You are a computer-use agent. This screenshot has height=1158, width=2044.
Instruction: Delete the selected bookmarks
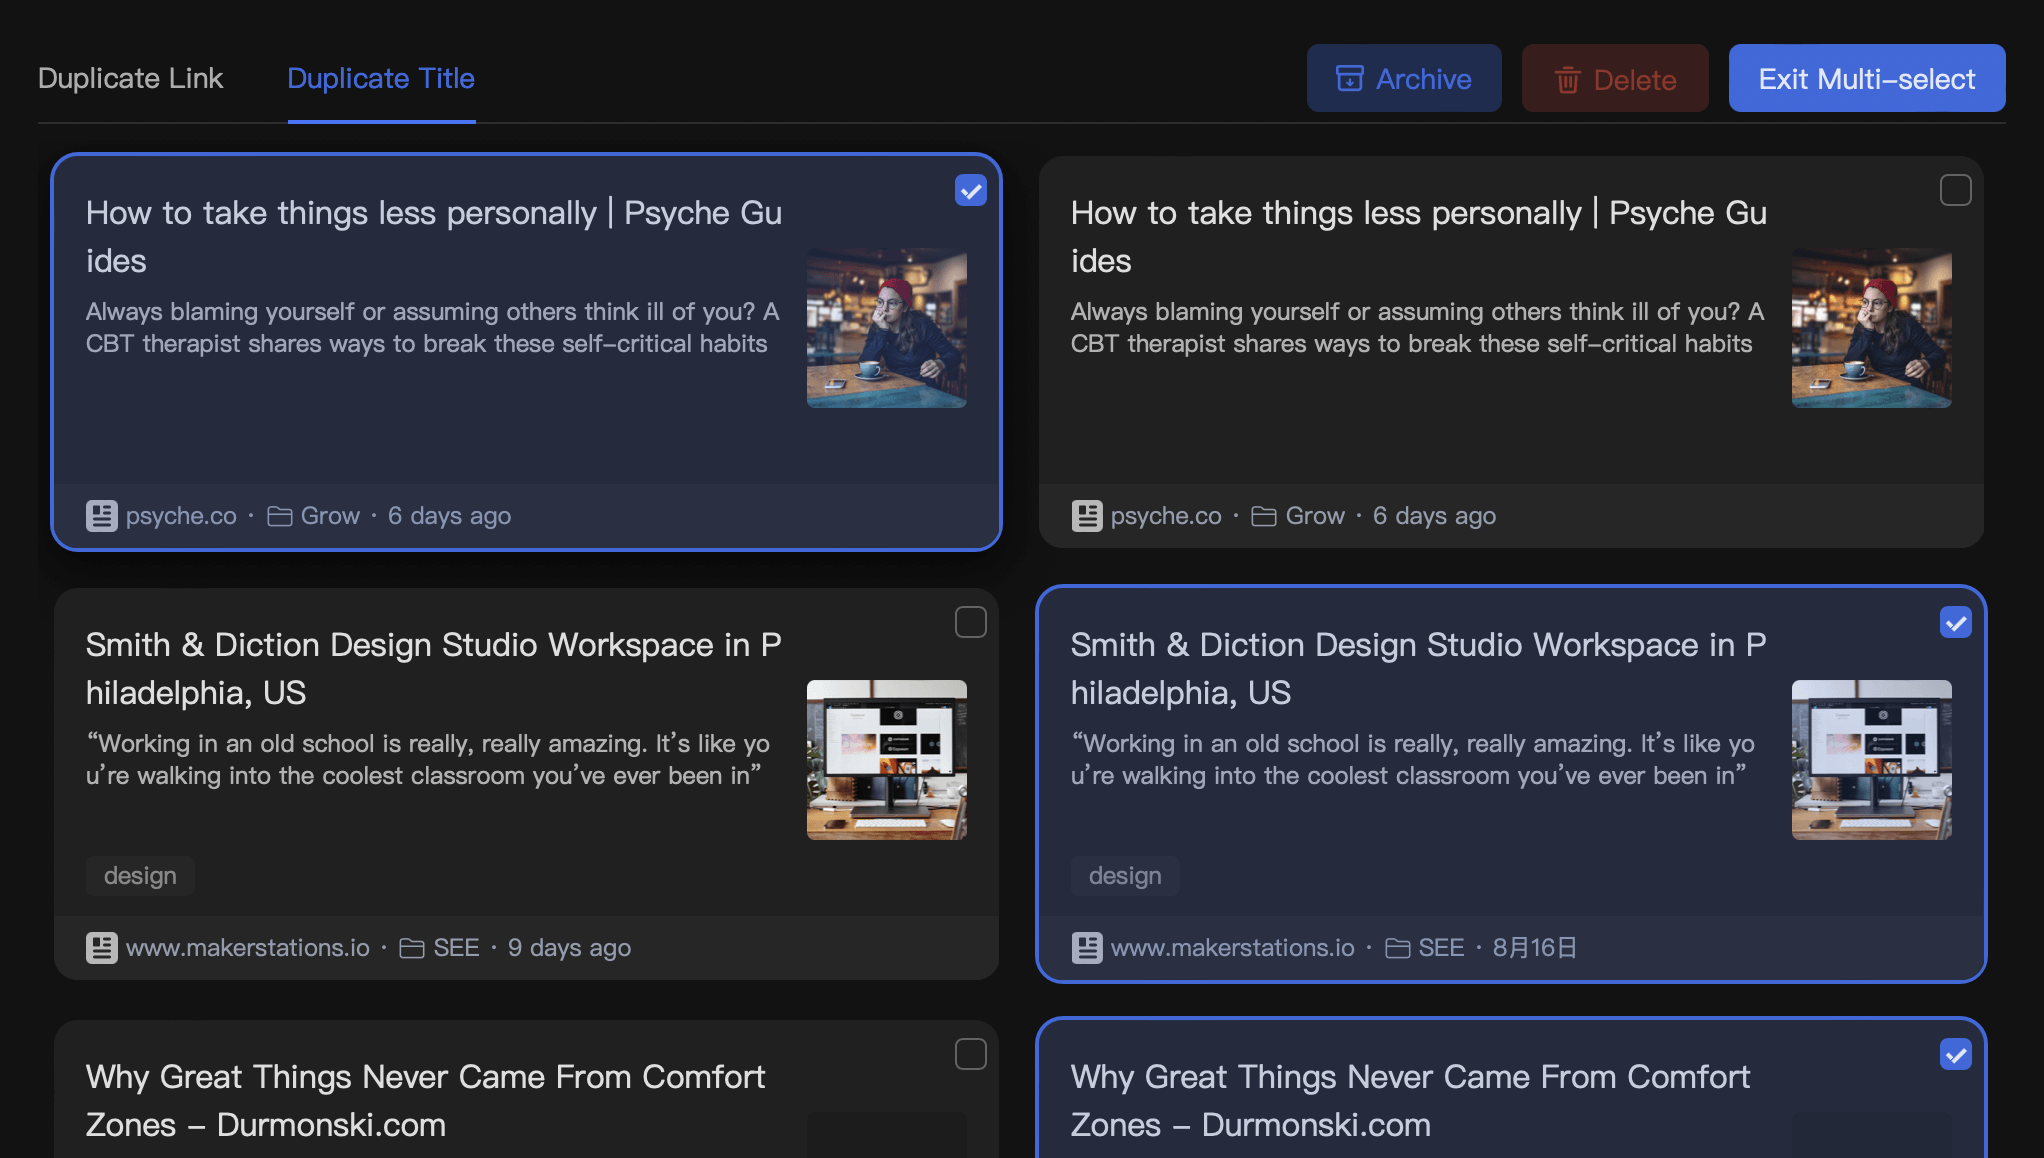click(1614, 78)
